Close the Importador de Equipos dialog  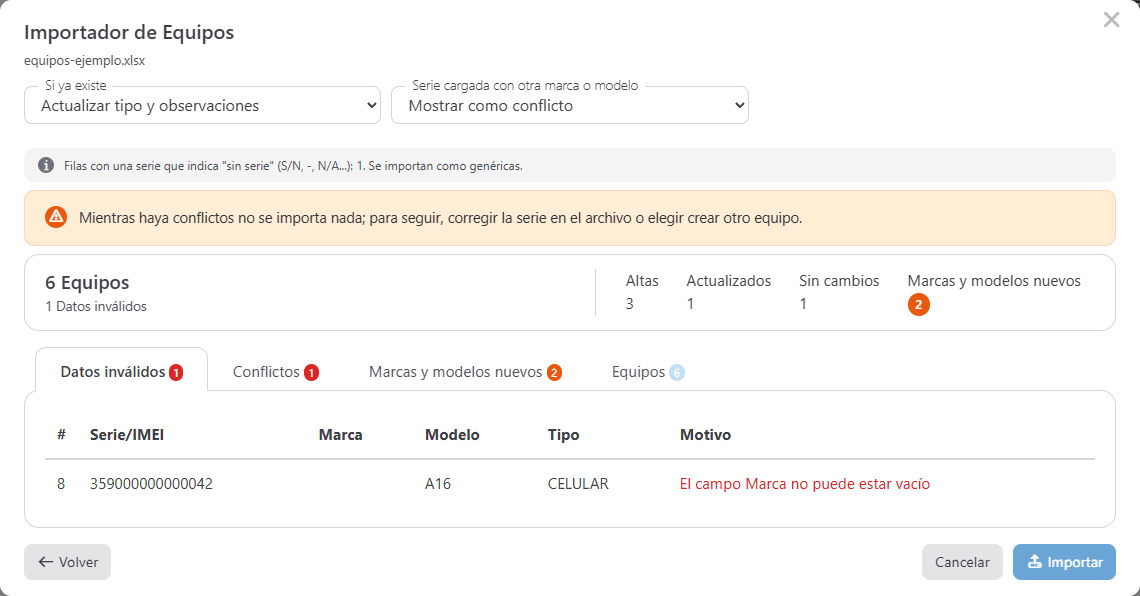click(x=1111, y=20)
